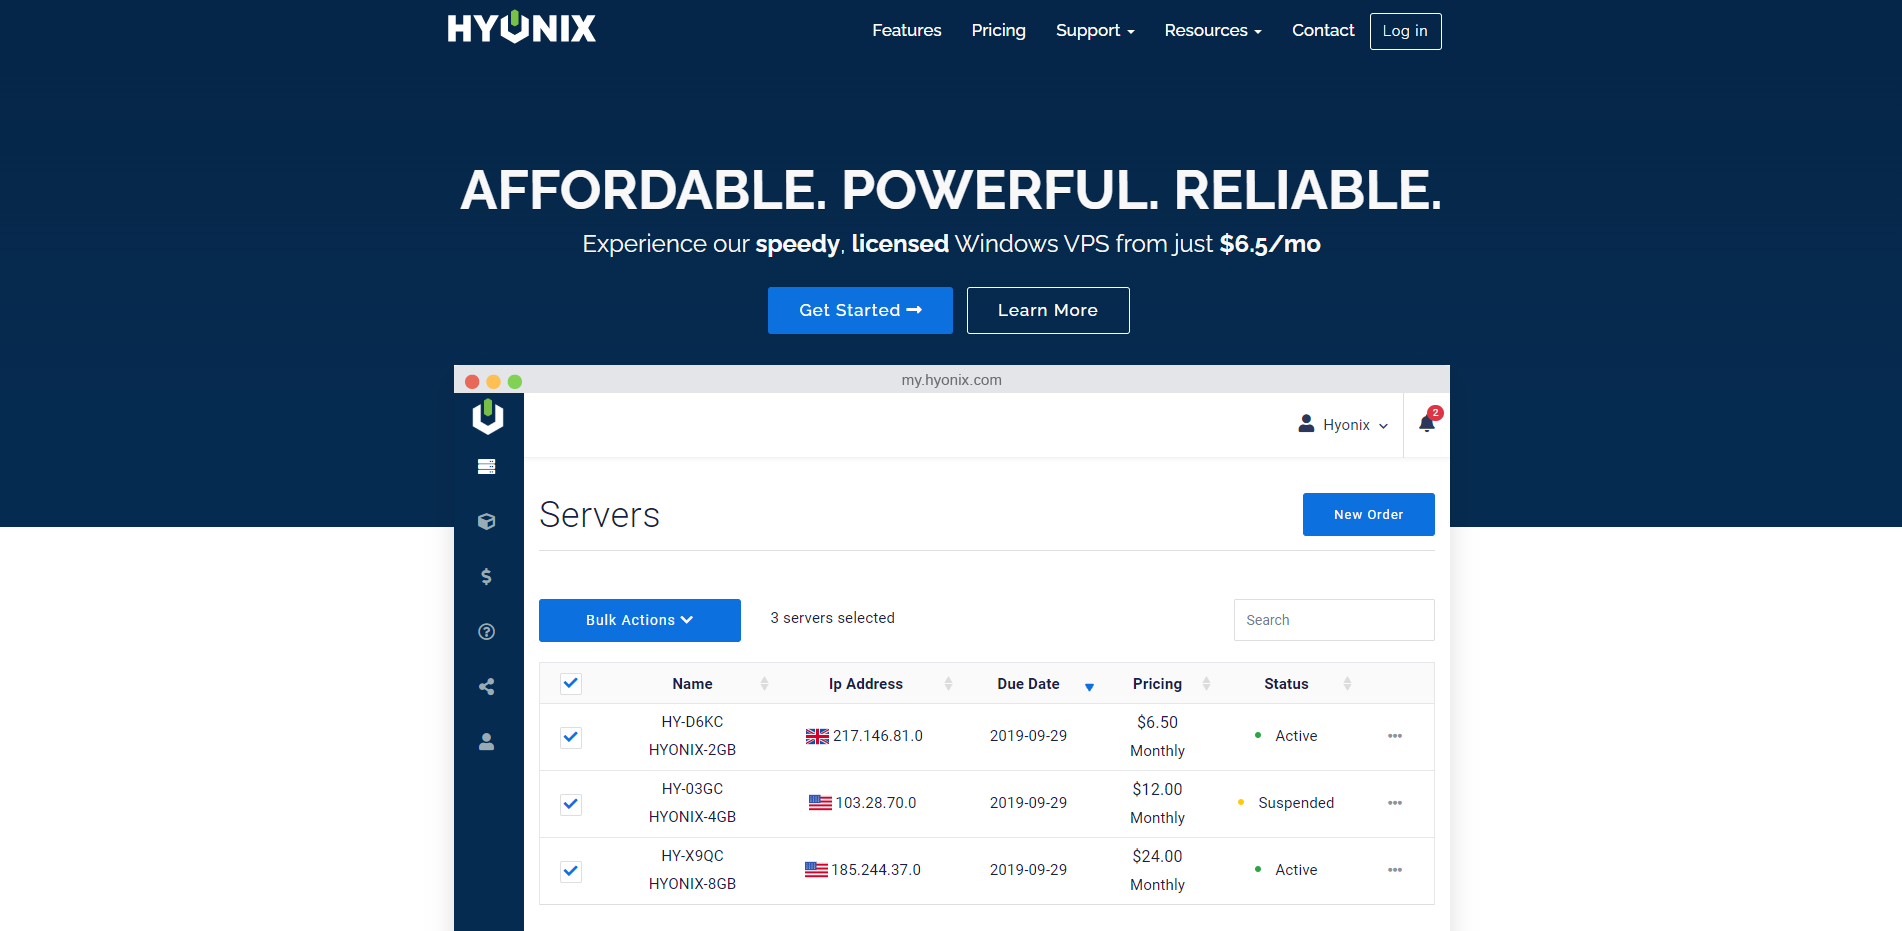Click the IP address 103.28.70.0

pyautogui.click(x=876, y=803)
